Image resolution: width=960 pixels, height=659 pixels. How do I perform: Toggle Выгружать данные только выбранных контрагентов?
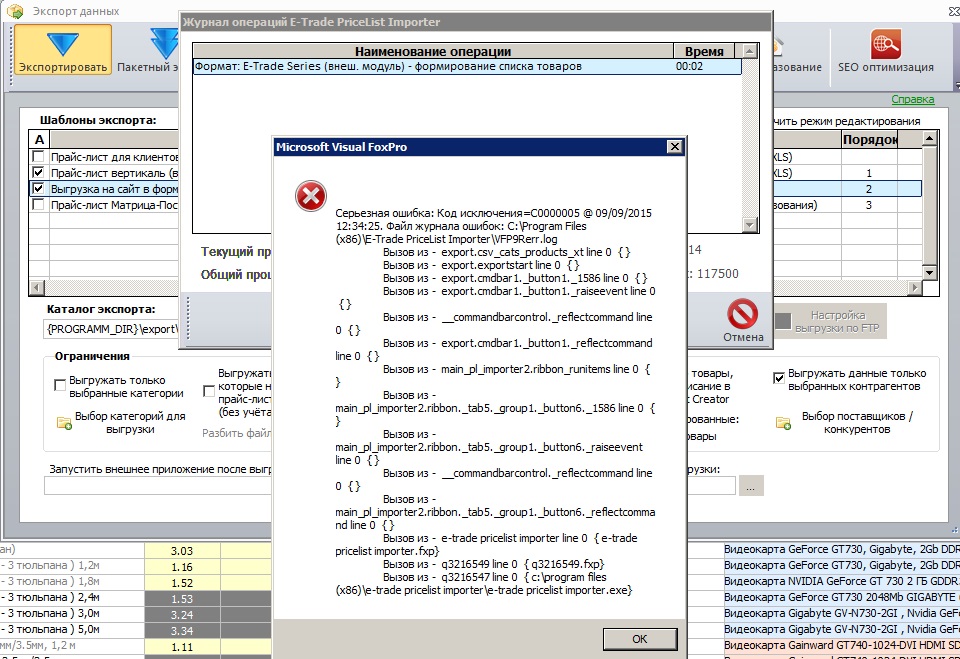(779, 378)
